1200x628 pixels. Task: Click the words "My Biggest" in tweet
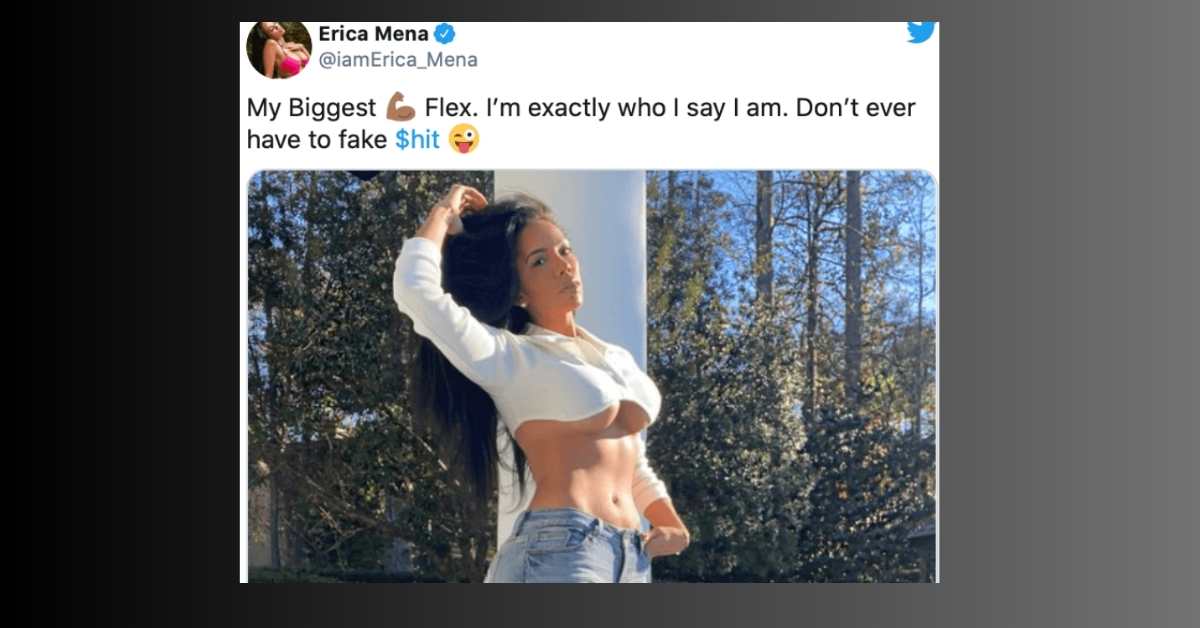[x=311, y=108]
